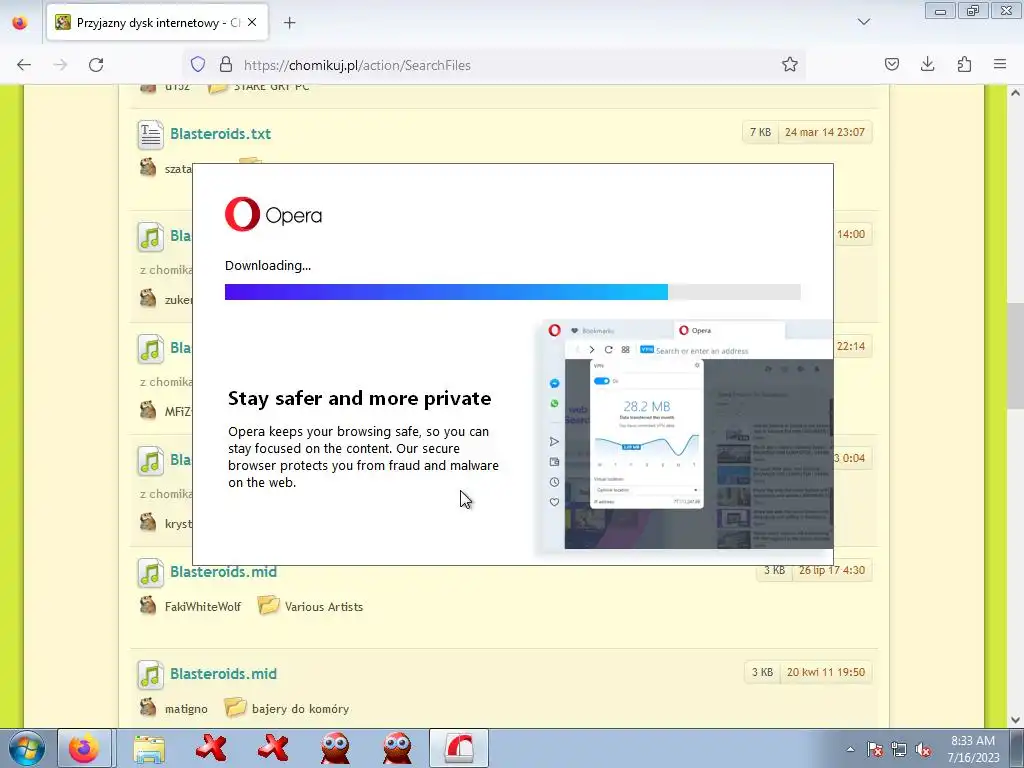The image size is (1024, 768).
Task: Reload the chomikuj.pl page
Action: (96, 65)
